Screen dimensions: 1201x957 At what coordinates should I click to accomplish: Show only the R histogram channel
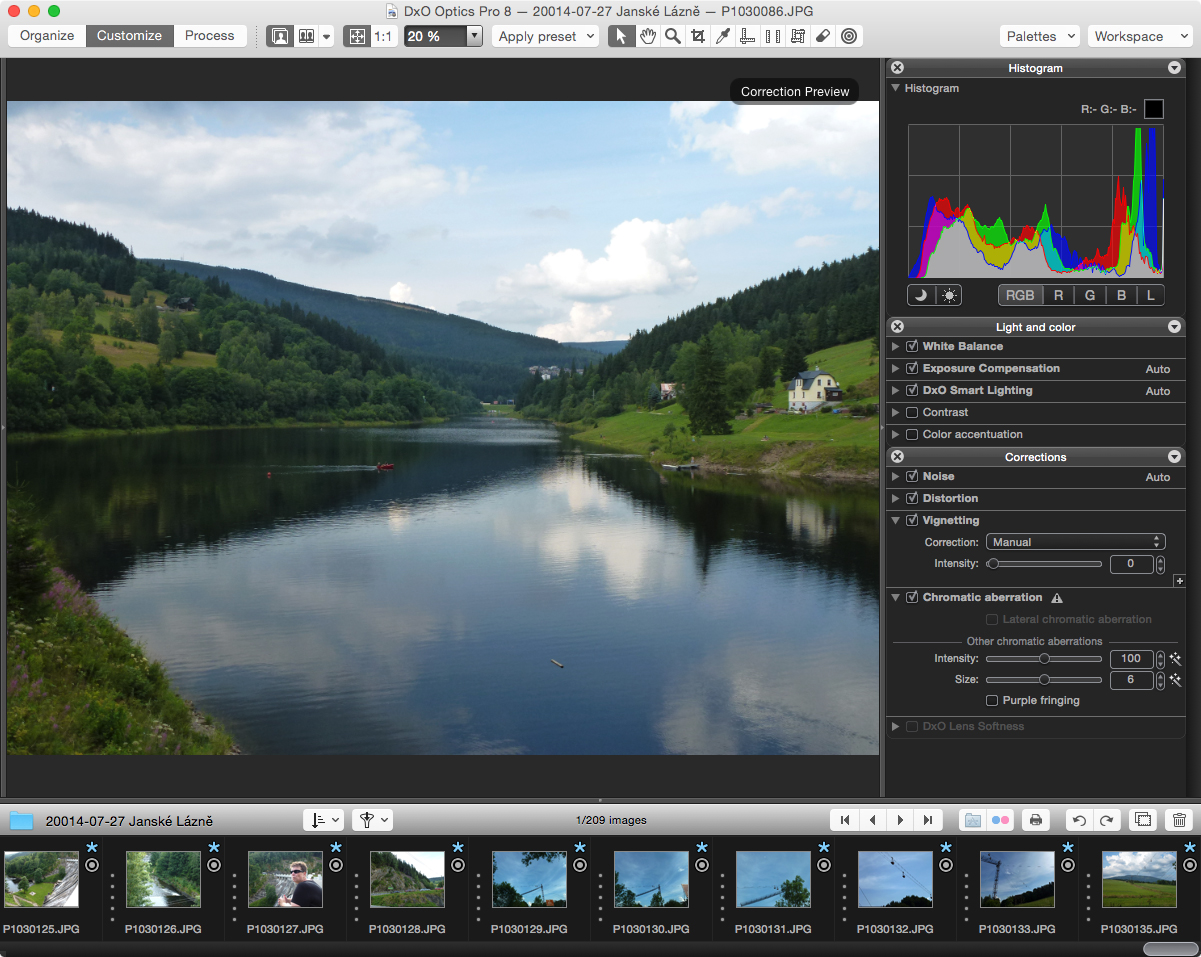click(1058, 295)
